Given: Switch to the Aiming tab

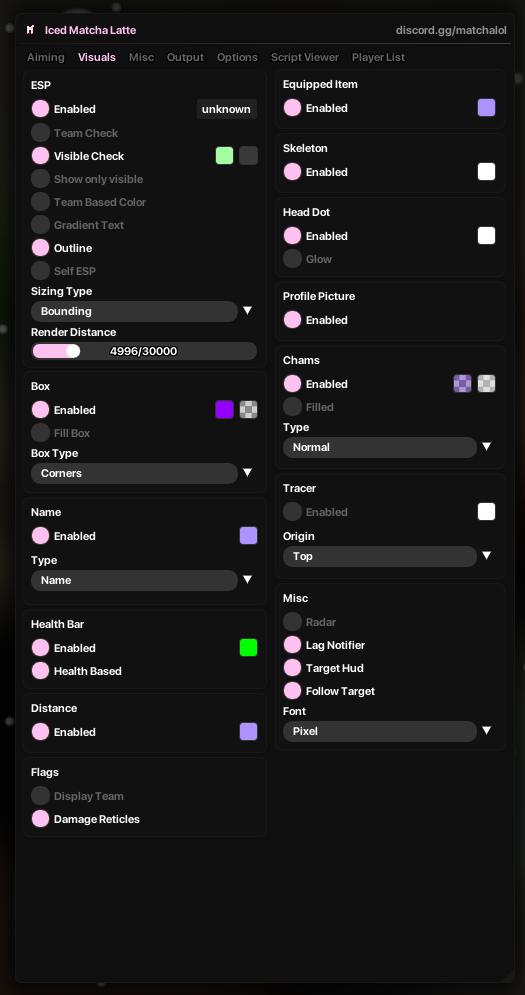Looking at the screenshot, I should point(46,57).
